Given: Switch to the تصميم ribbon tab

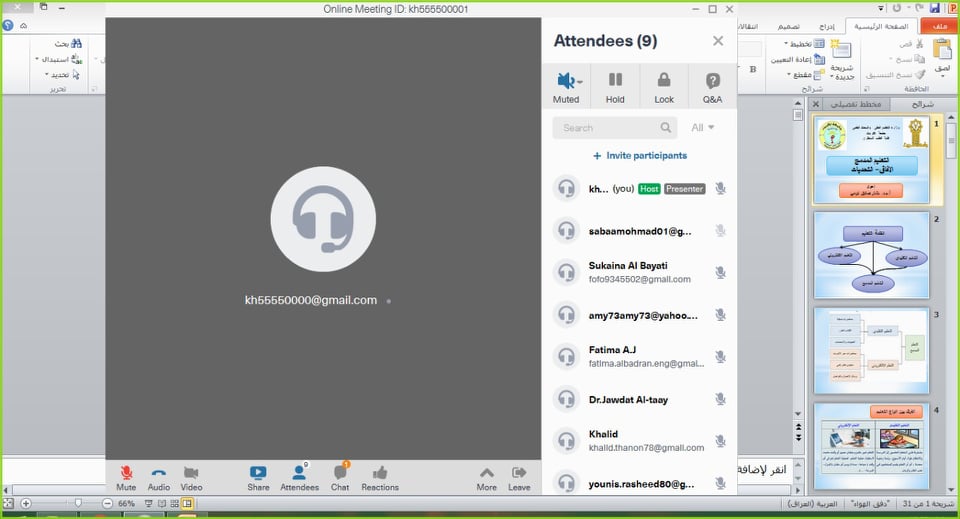Looking at the screenshot, I should pos(790,26).
